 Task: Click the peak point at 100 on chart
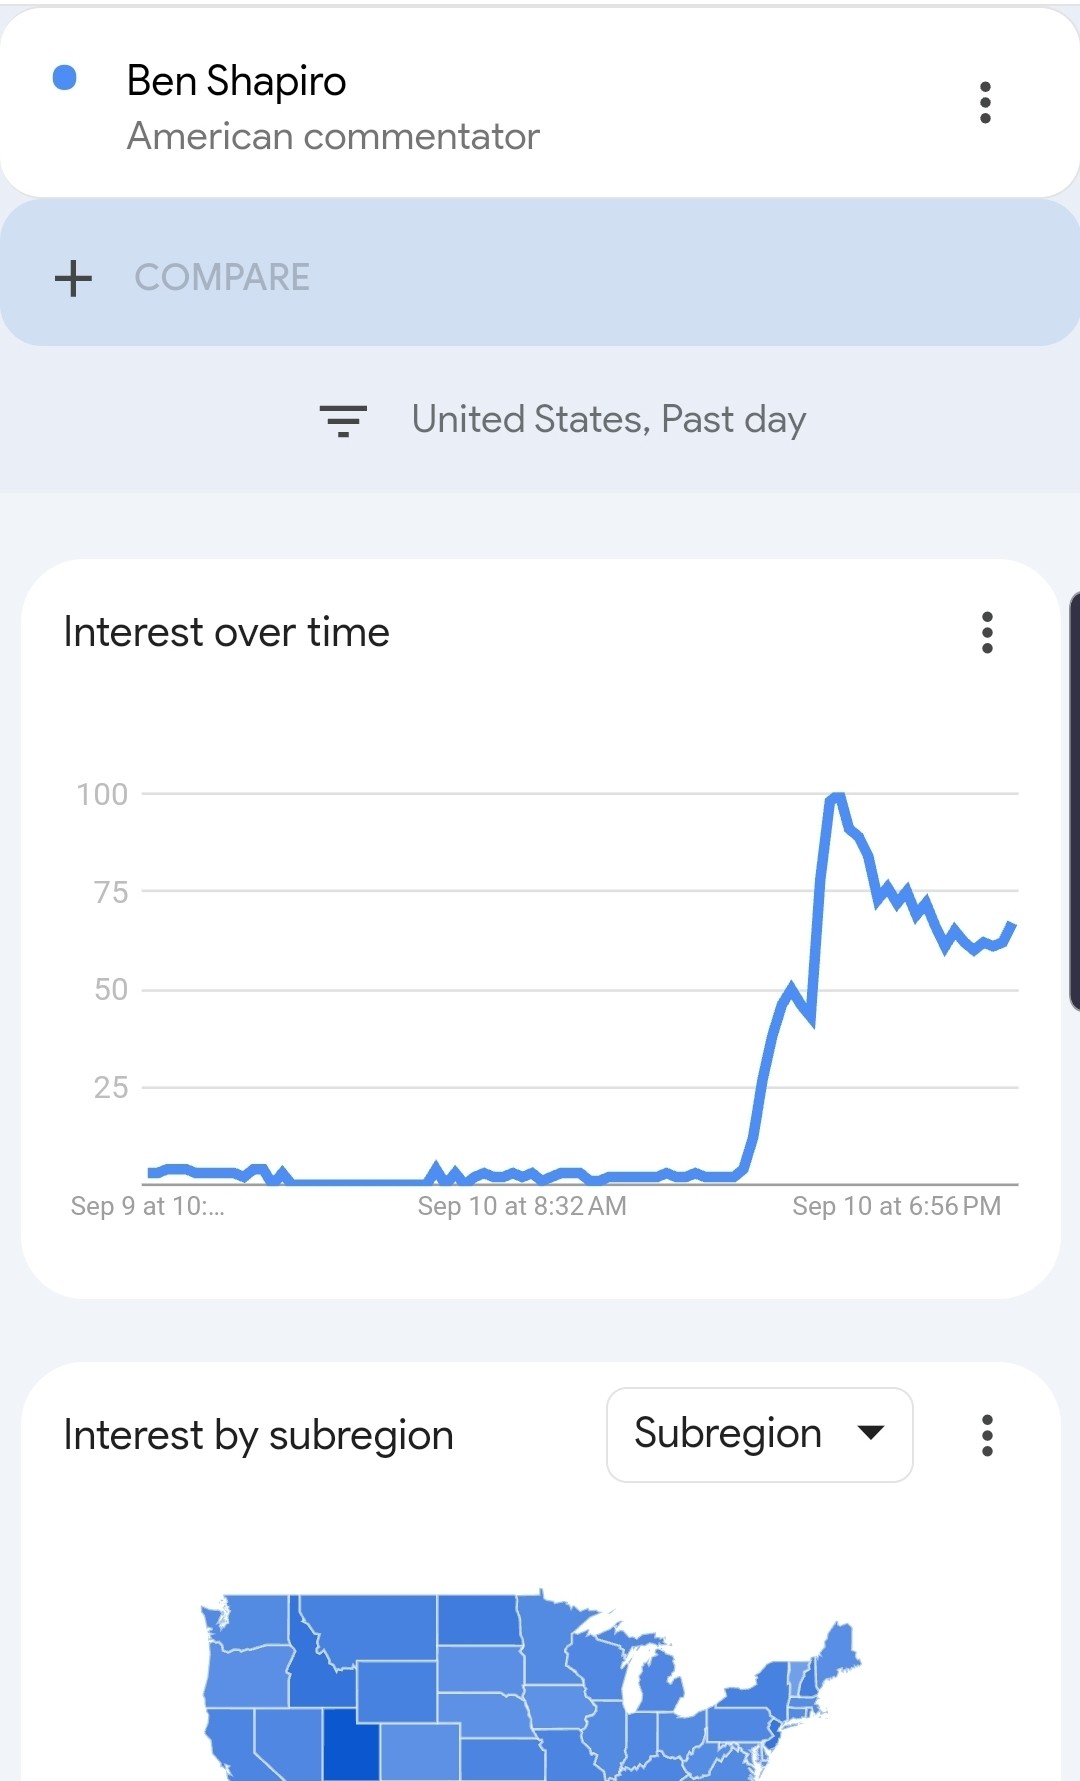[x=836, y=796]
